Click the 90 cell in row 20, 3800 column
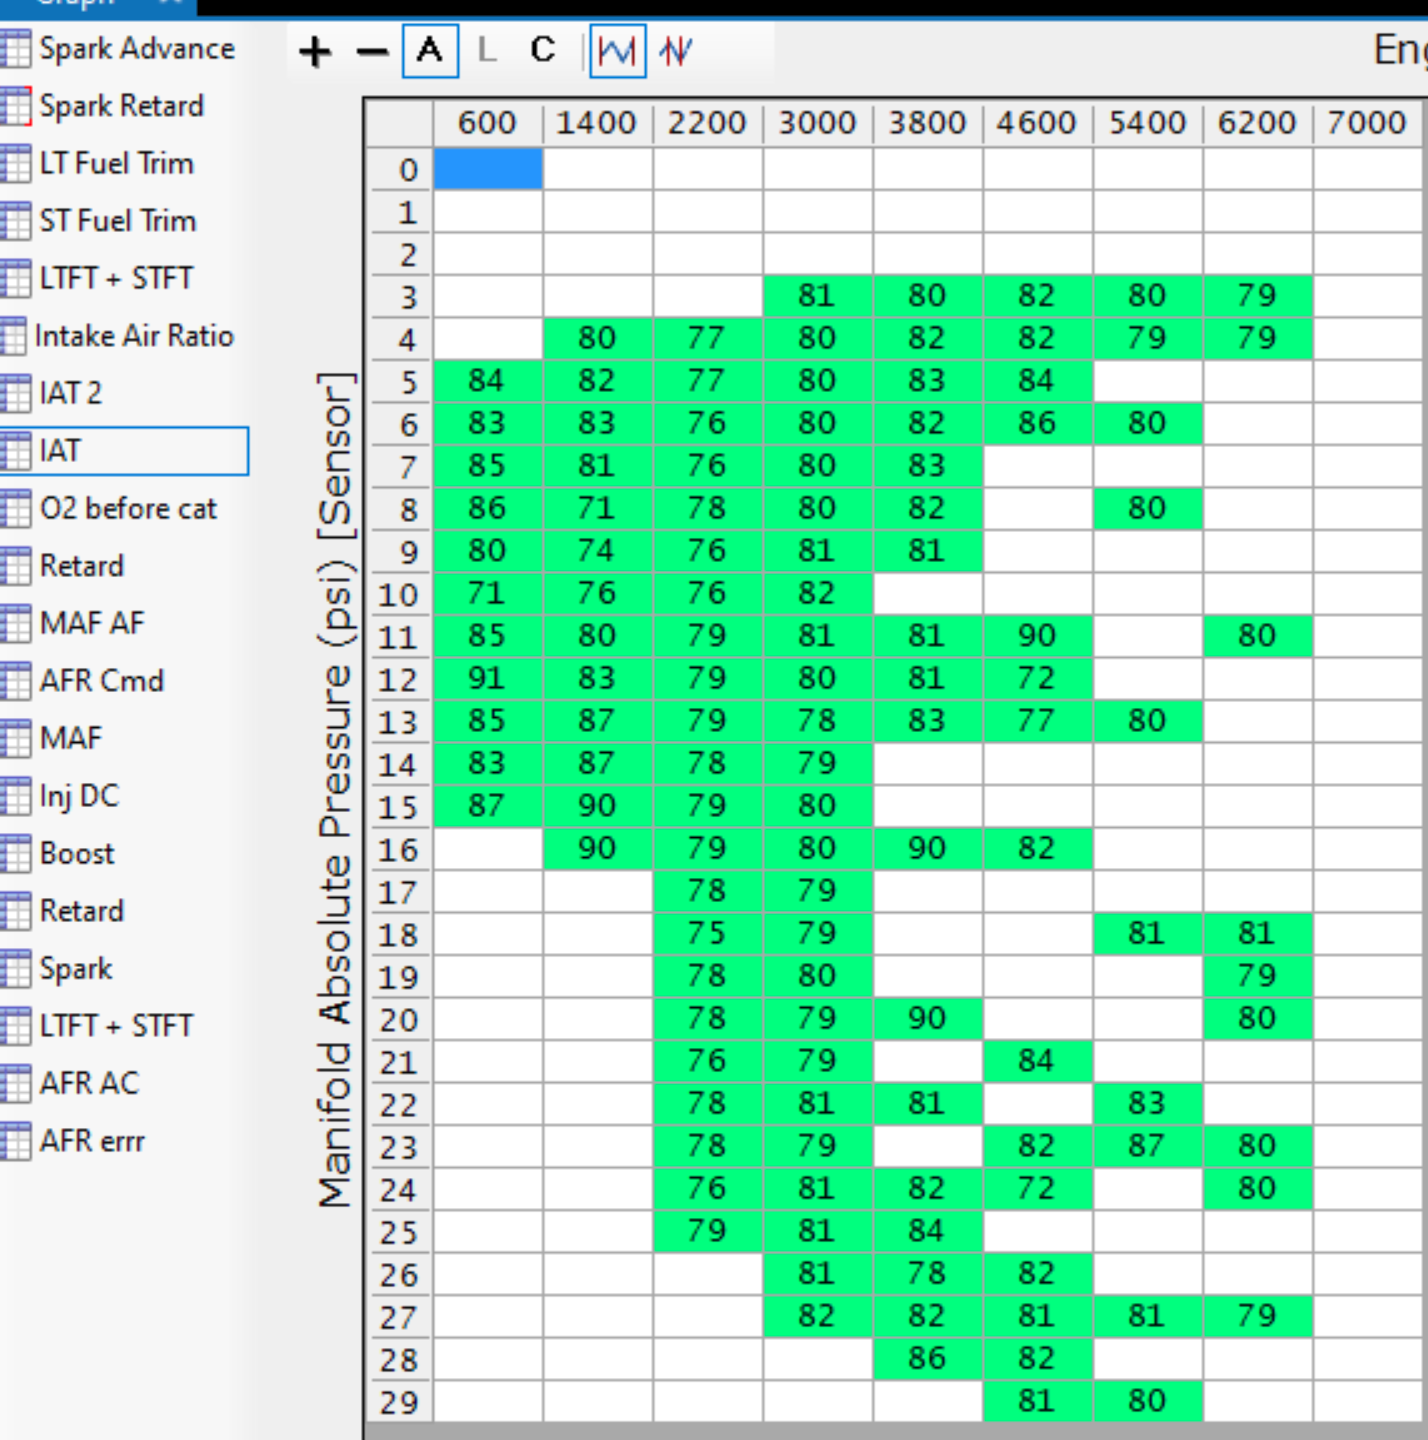Image resolution: width=1428 pixels, height=1440 pixels. 928,1019
